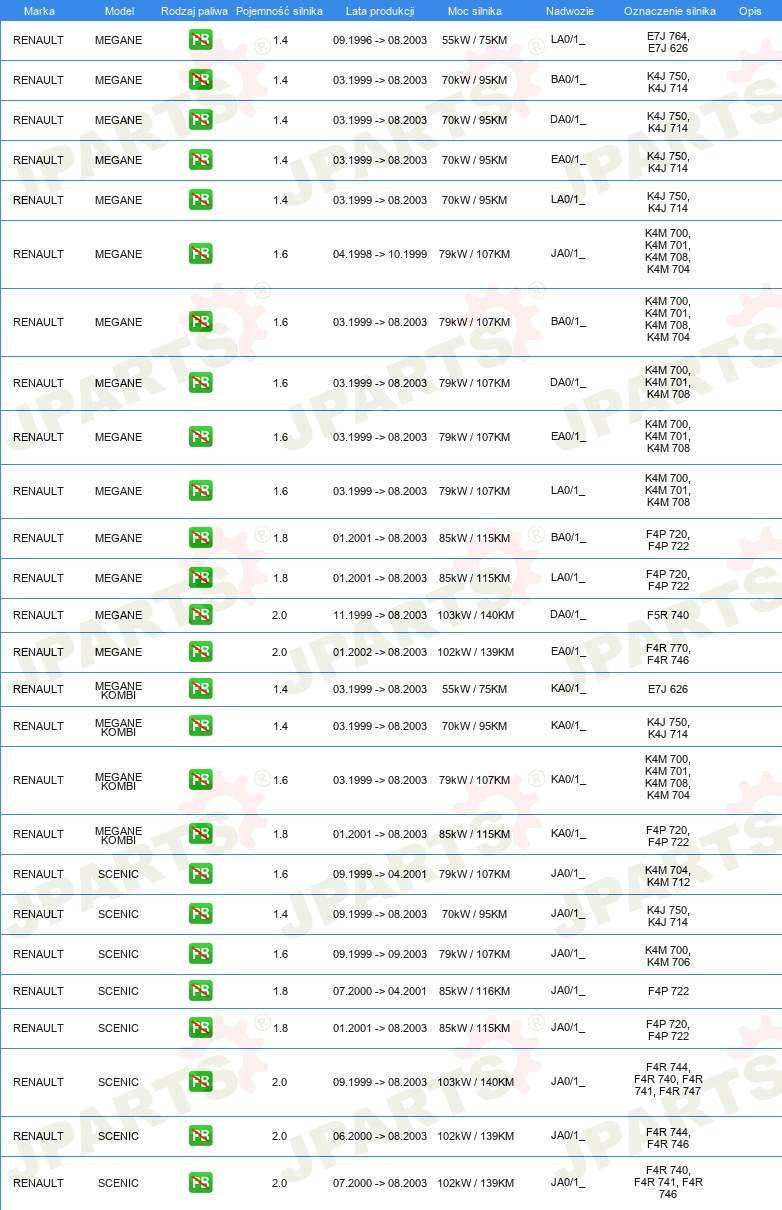
Task: Click fuel icon in Megane 1.6 DA0/1_ row
Action: [200, 384]
